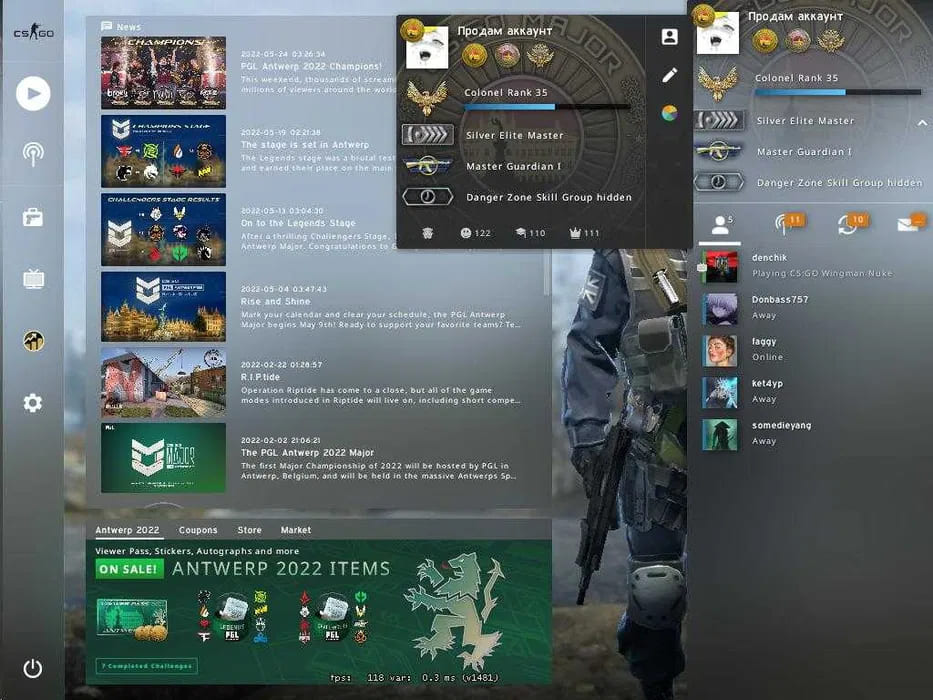The image size is (933, 700).
Task: Open the broadcast tab with 11 badge
Action: [x=788, y=224]
